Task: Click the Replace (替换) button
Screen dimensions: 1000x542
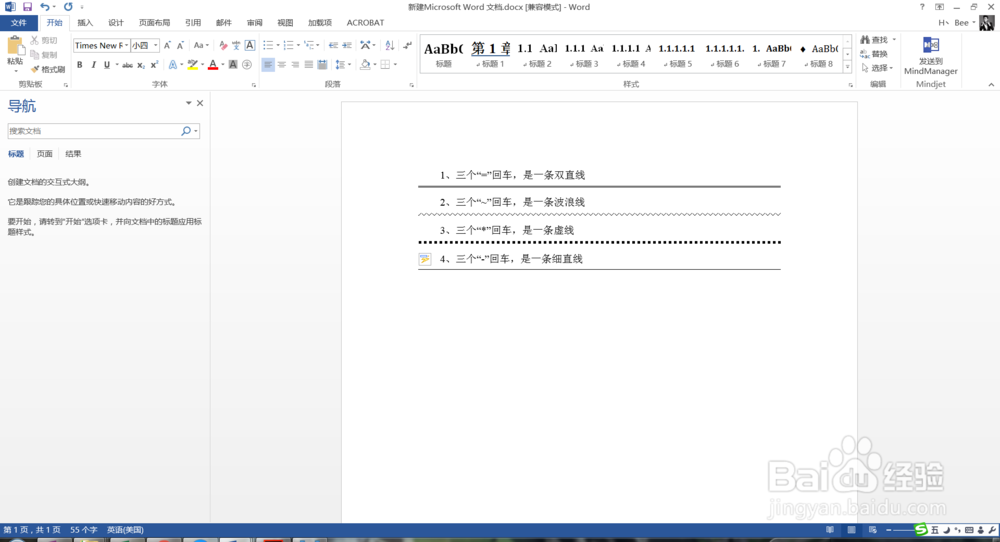Action: tap(874, 54)
